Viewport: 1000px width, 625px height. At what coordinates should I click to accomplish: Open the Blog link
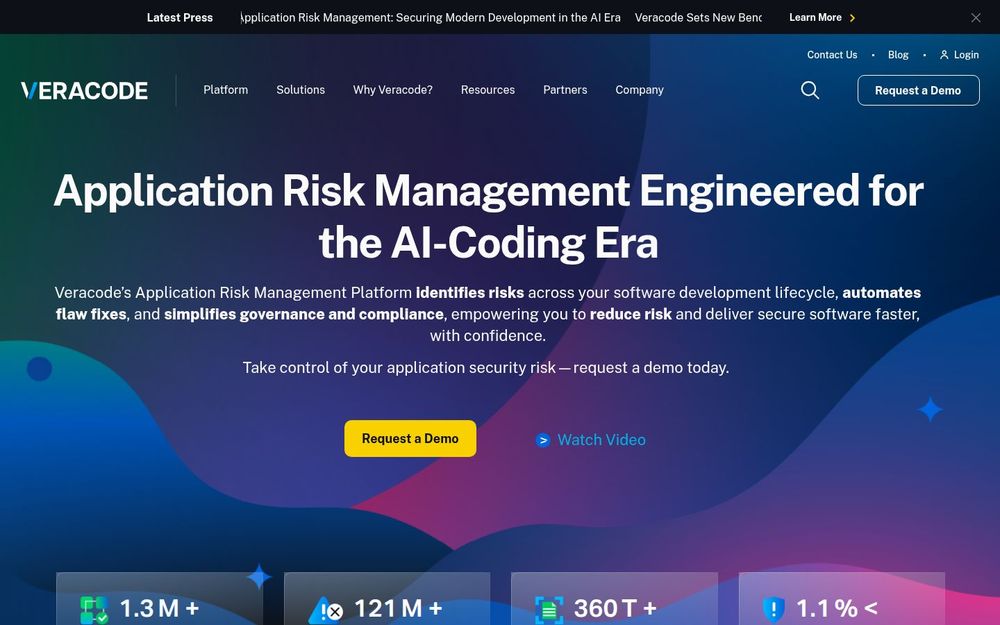point(898,55)
